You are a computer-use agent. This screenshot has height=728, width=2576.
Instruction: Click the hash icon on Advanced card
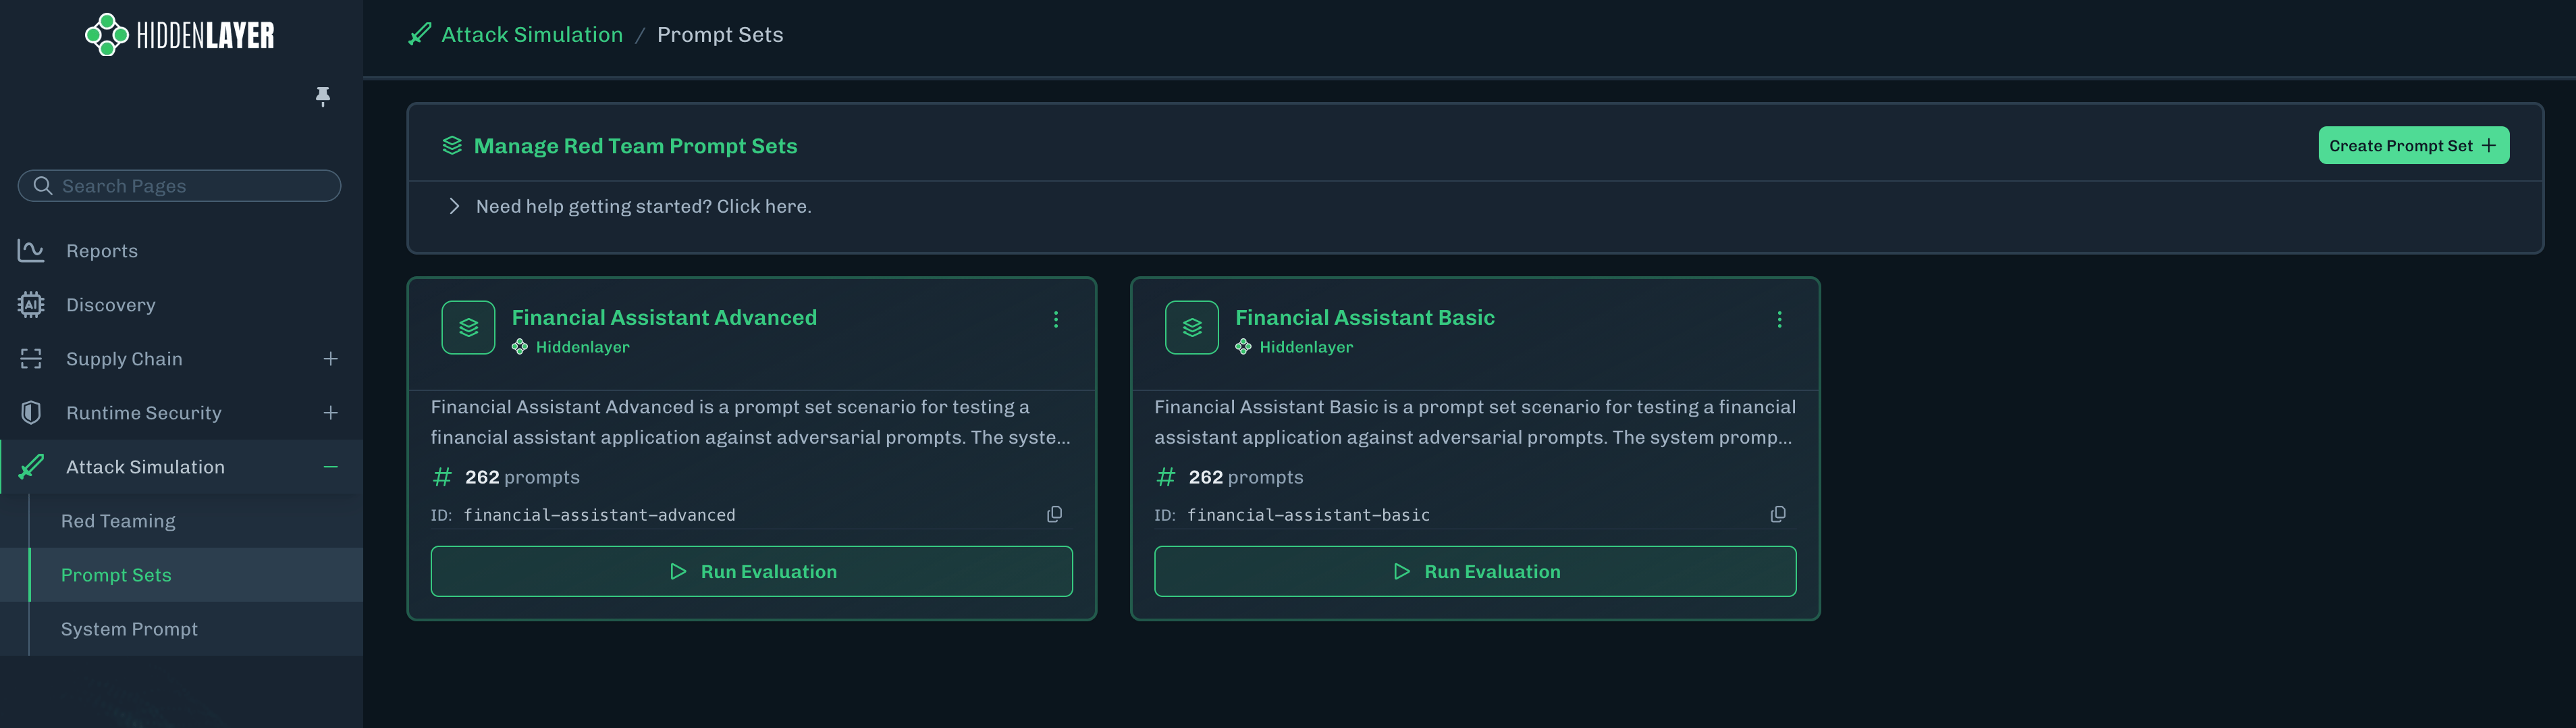(x=442, y=477)
